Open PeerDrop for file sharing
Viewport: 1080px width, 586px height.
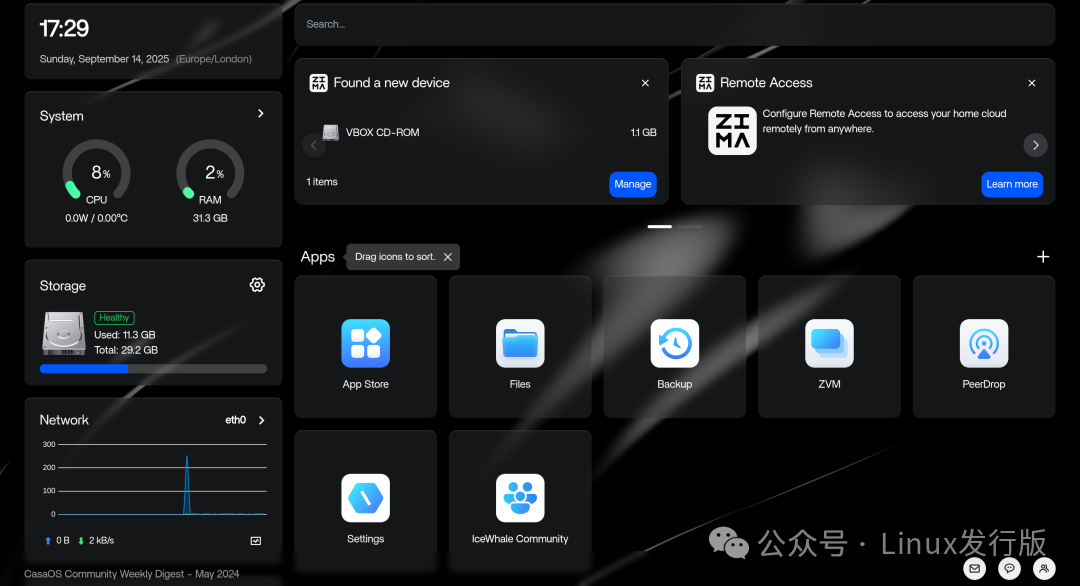pyautogui.click(x=983, y=345)
